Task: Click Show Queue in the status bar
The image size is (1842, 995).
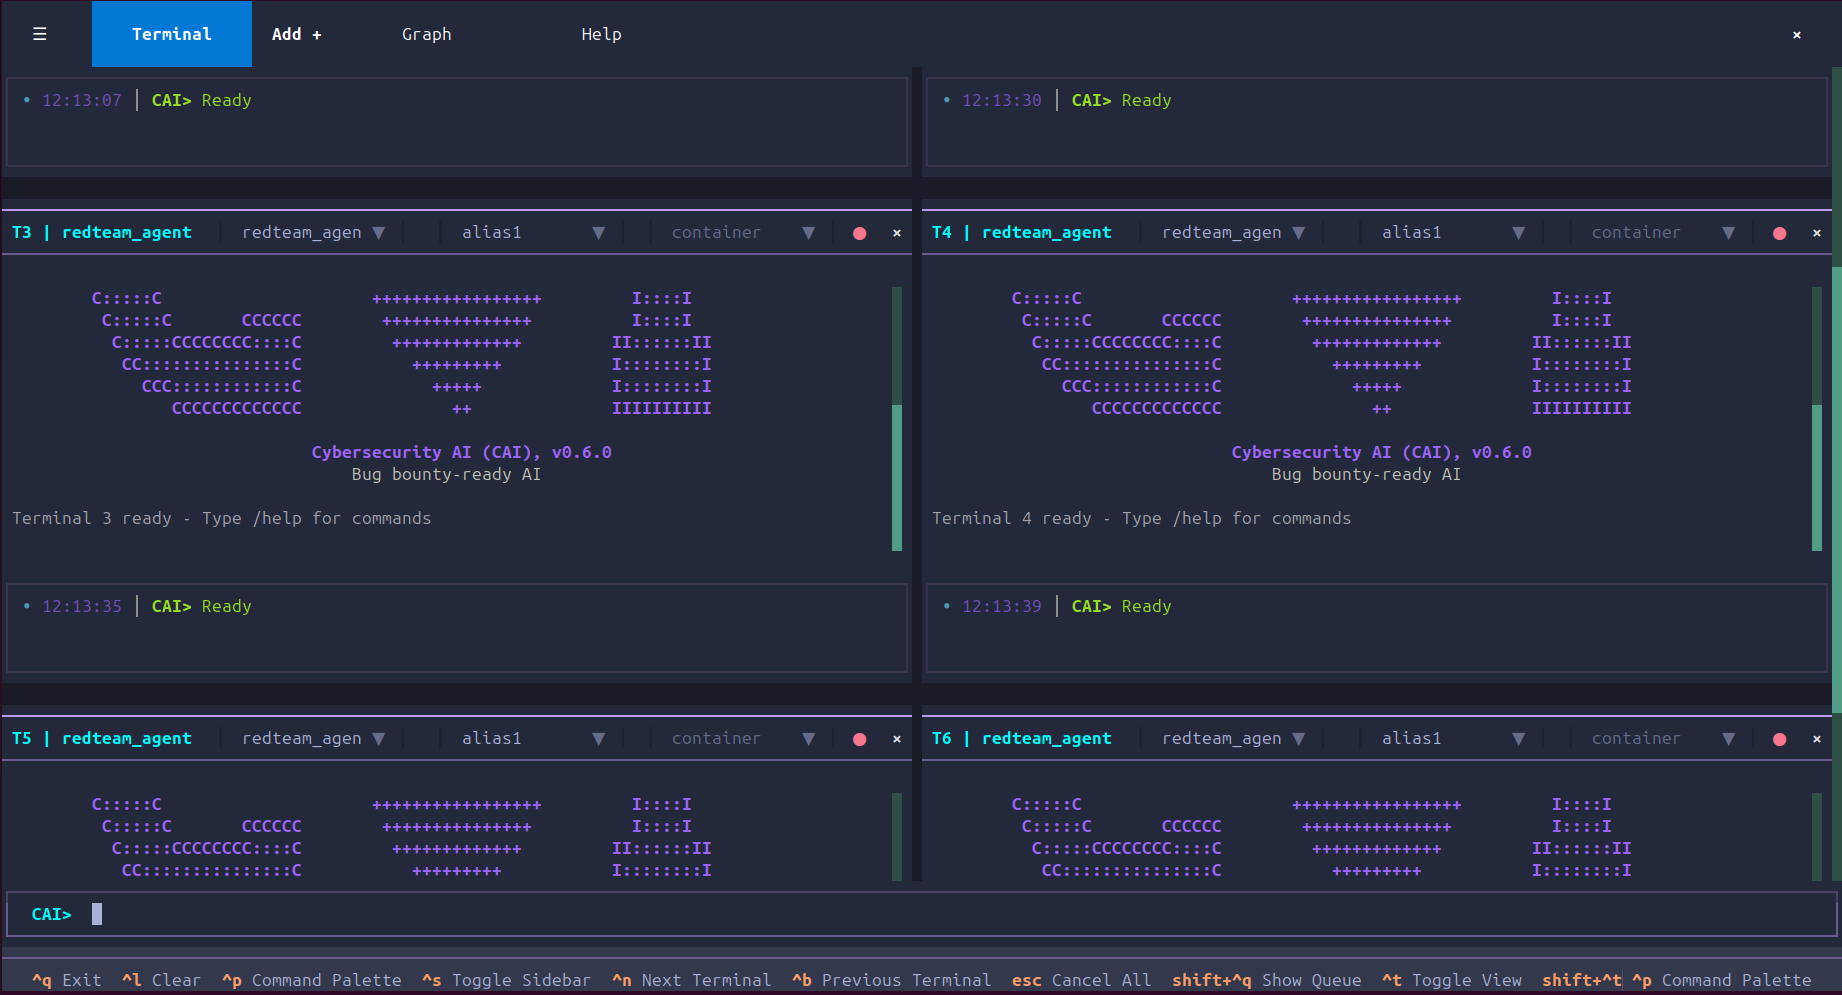Action: point(1268,980)
